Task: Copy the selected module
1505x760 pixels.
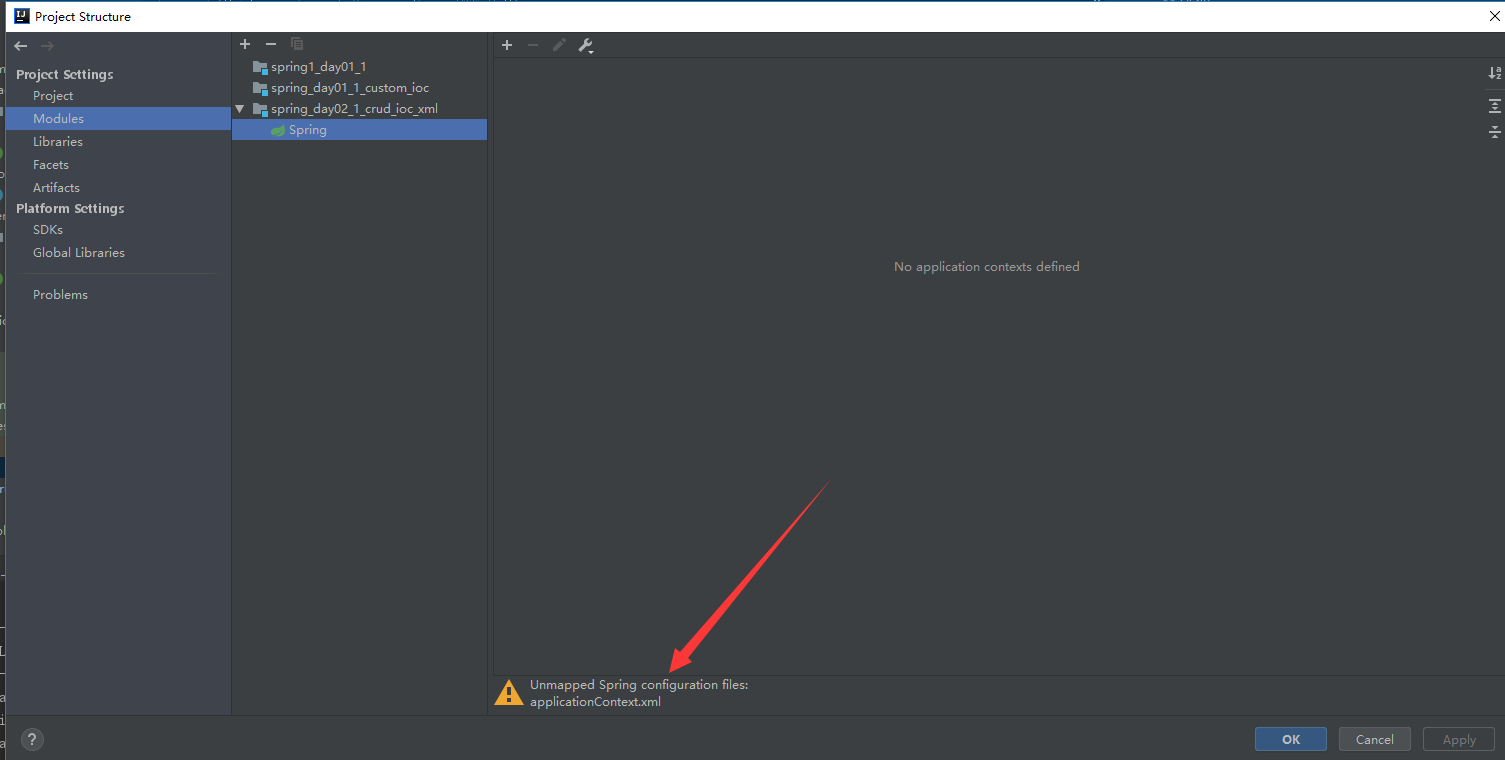Action: point(297,44)
